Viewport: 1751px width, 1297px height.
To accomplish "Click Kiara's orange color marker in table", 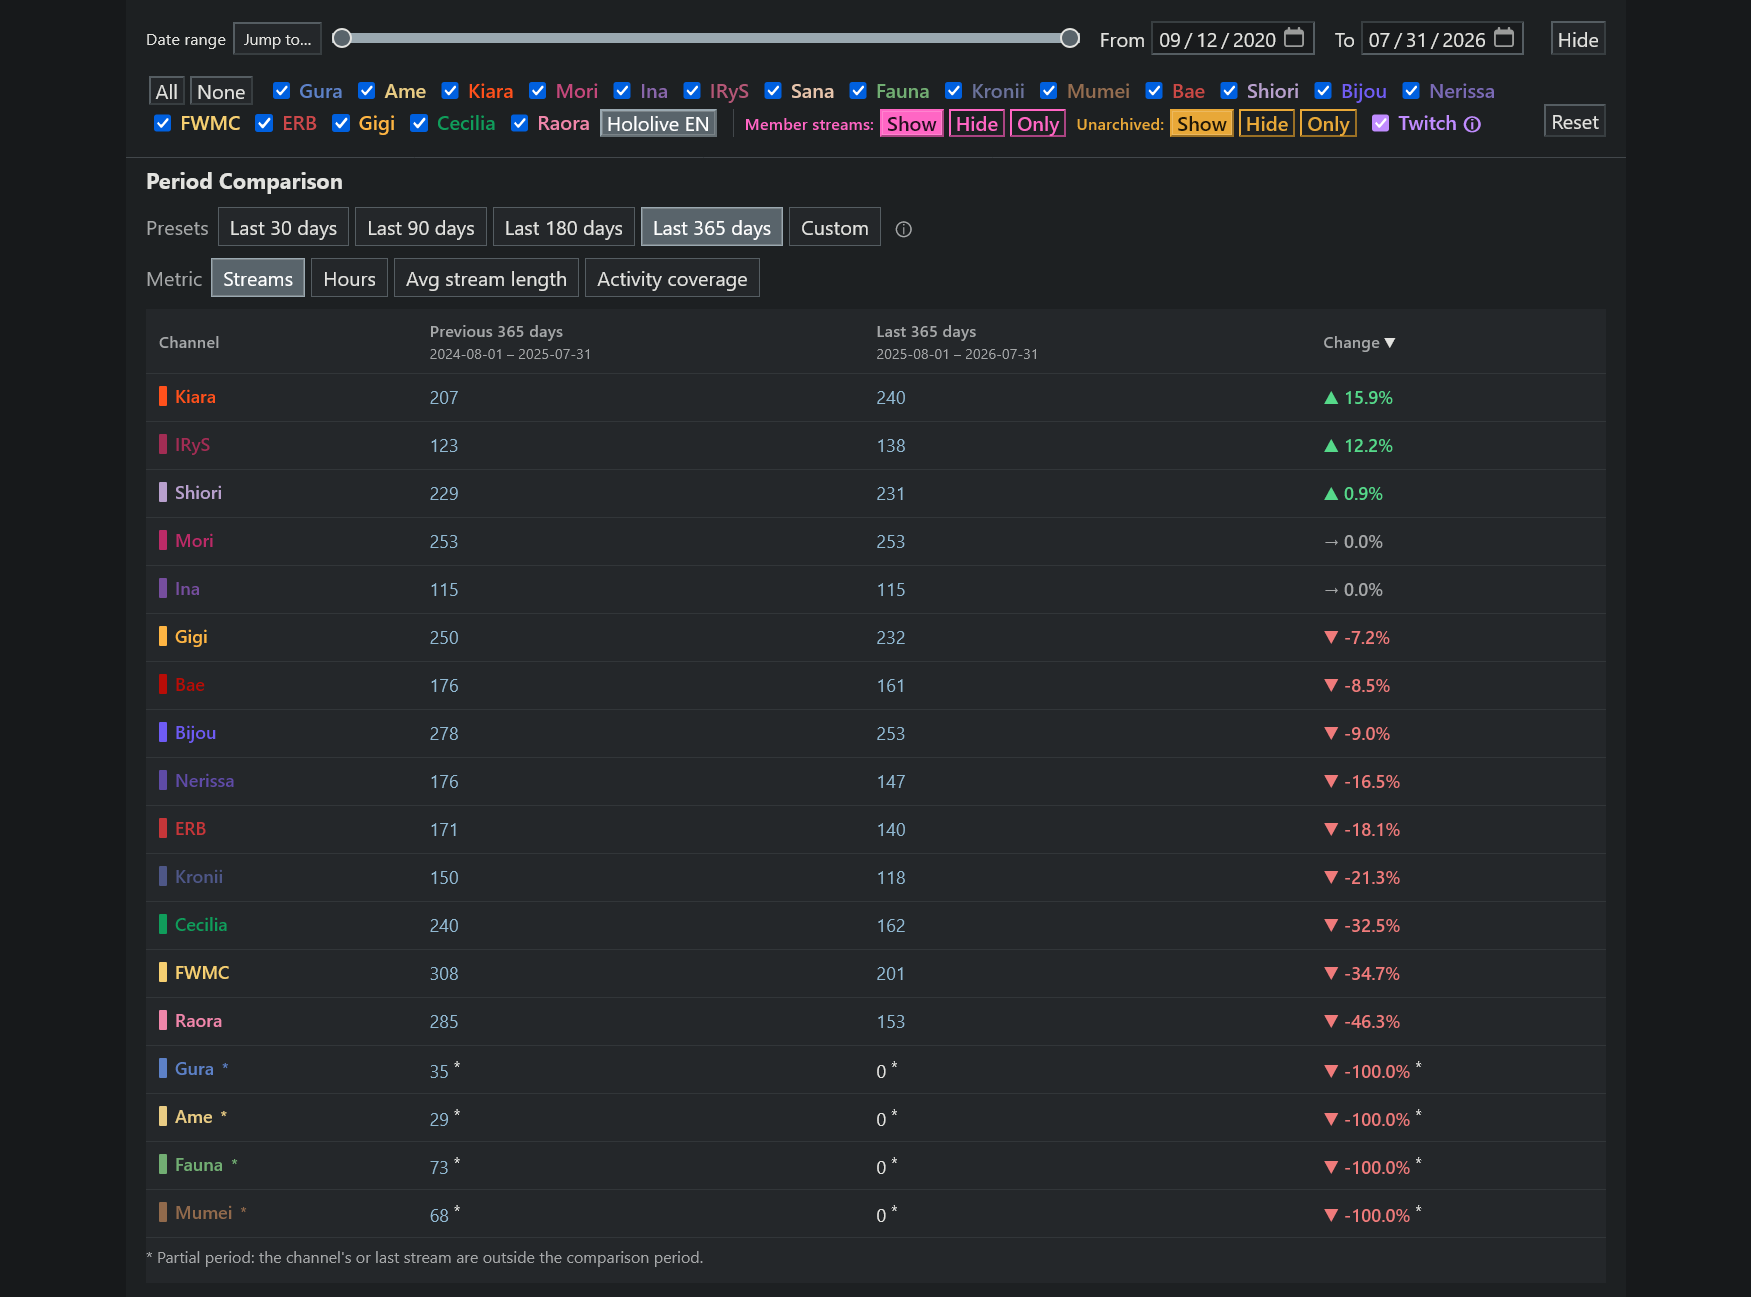I will pyautogui.click(x=163, y=396).
